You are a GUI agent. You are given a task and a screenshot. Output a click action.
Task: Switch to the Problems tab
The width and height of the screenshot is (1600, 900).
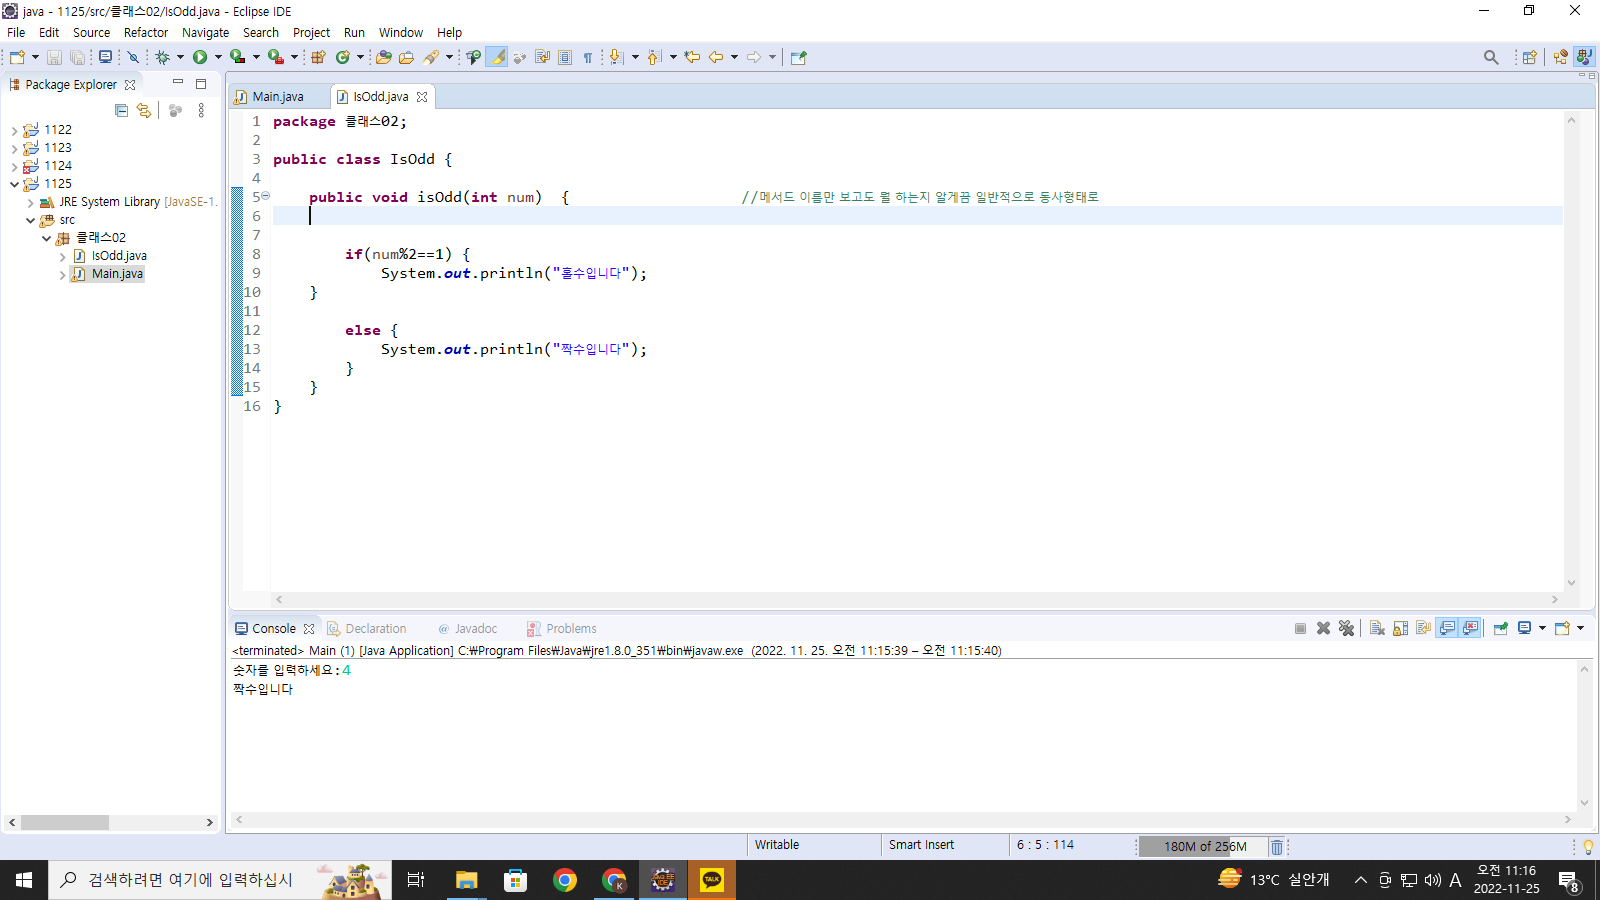coord(562,629)
